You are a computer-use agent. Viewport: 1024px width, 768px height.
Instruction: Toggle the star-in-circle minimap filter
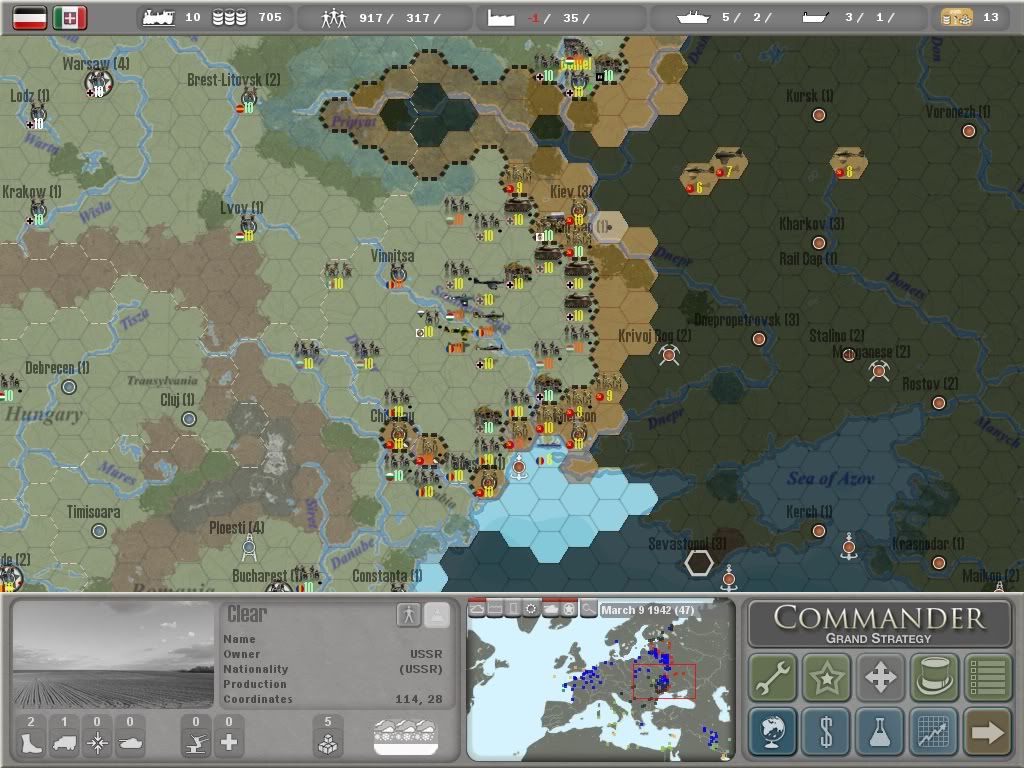569,609
